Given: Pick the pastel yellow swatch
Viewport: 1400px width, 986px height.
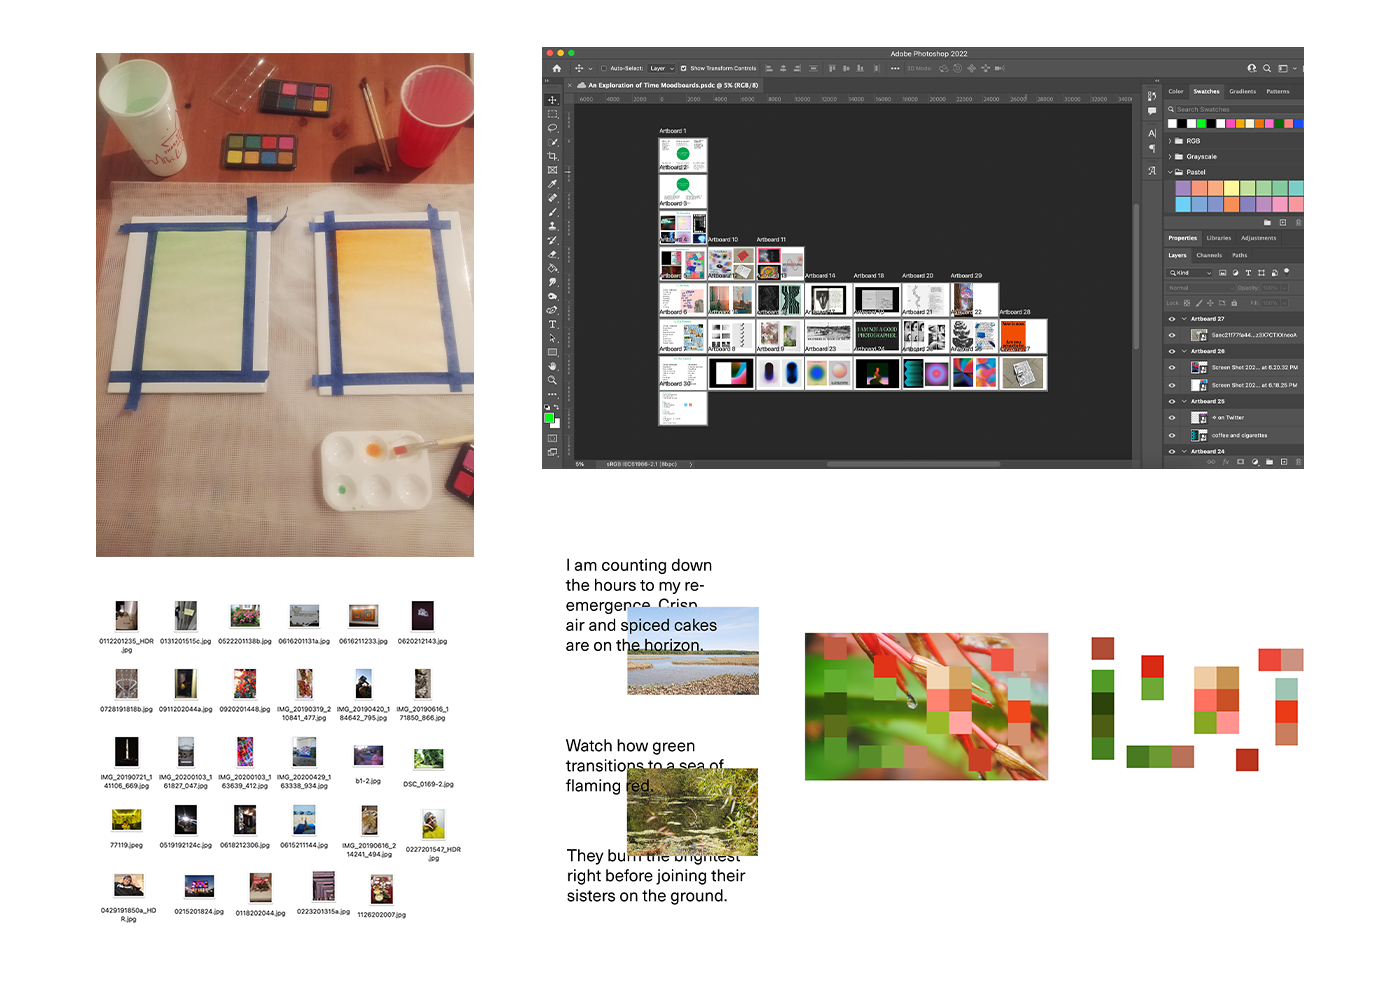Looking at the screenshot, I should (x=1232, y=188).
